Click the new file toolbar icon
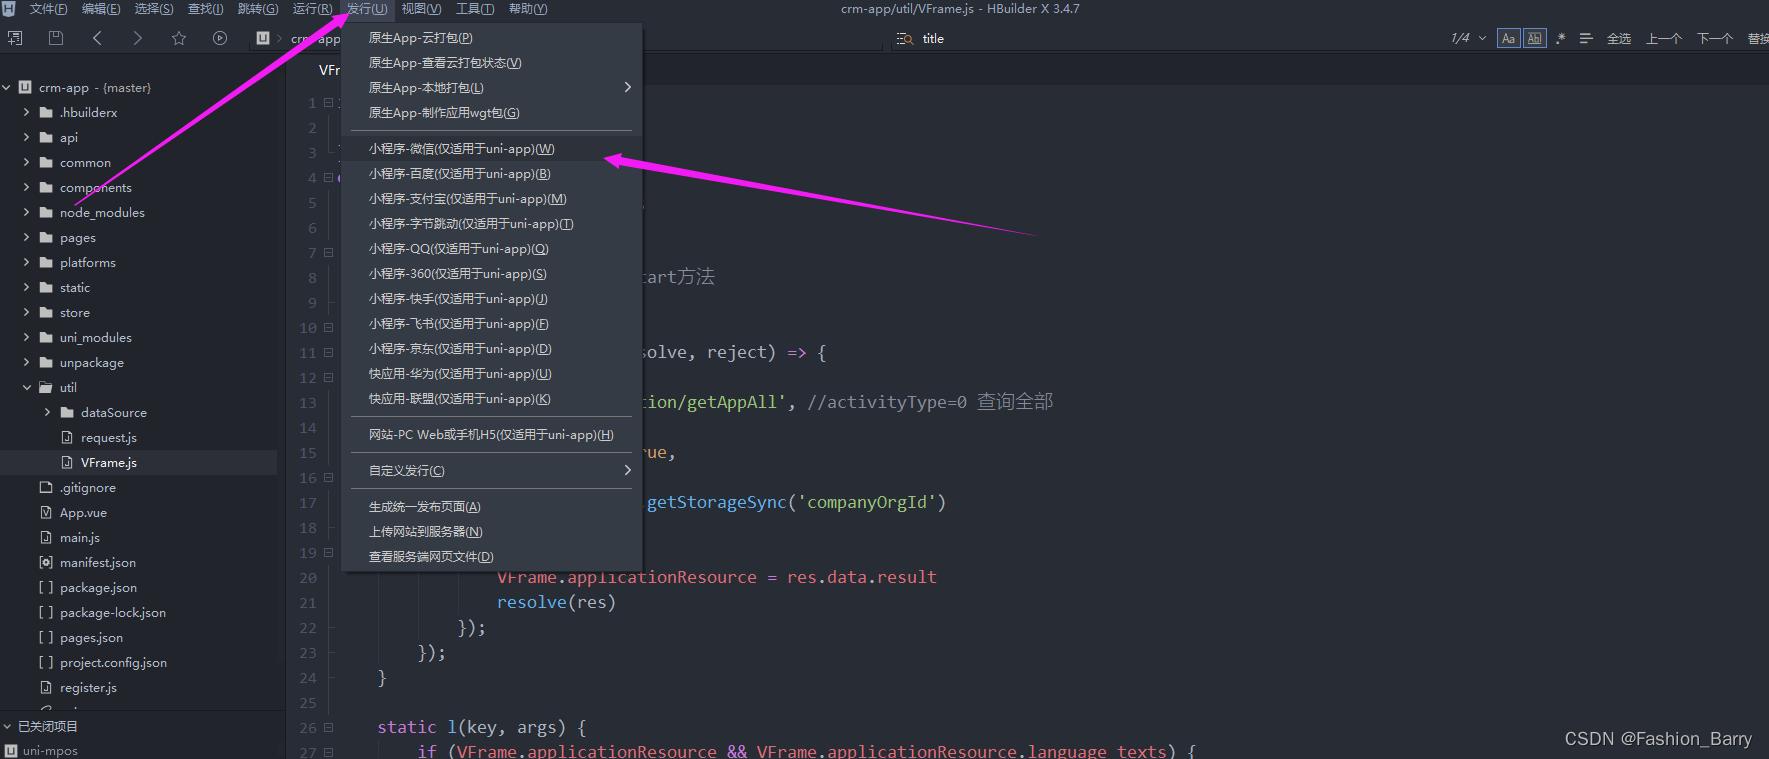Viewport: 1769px width, 759px height. 15,38
